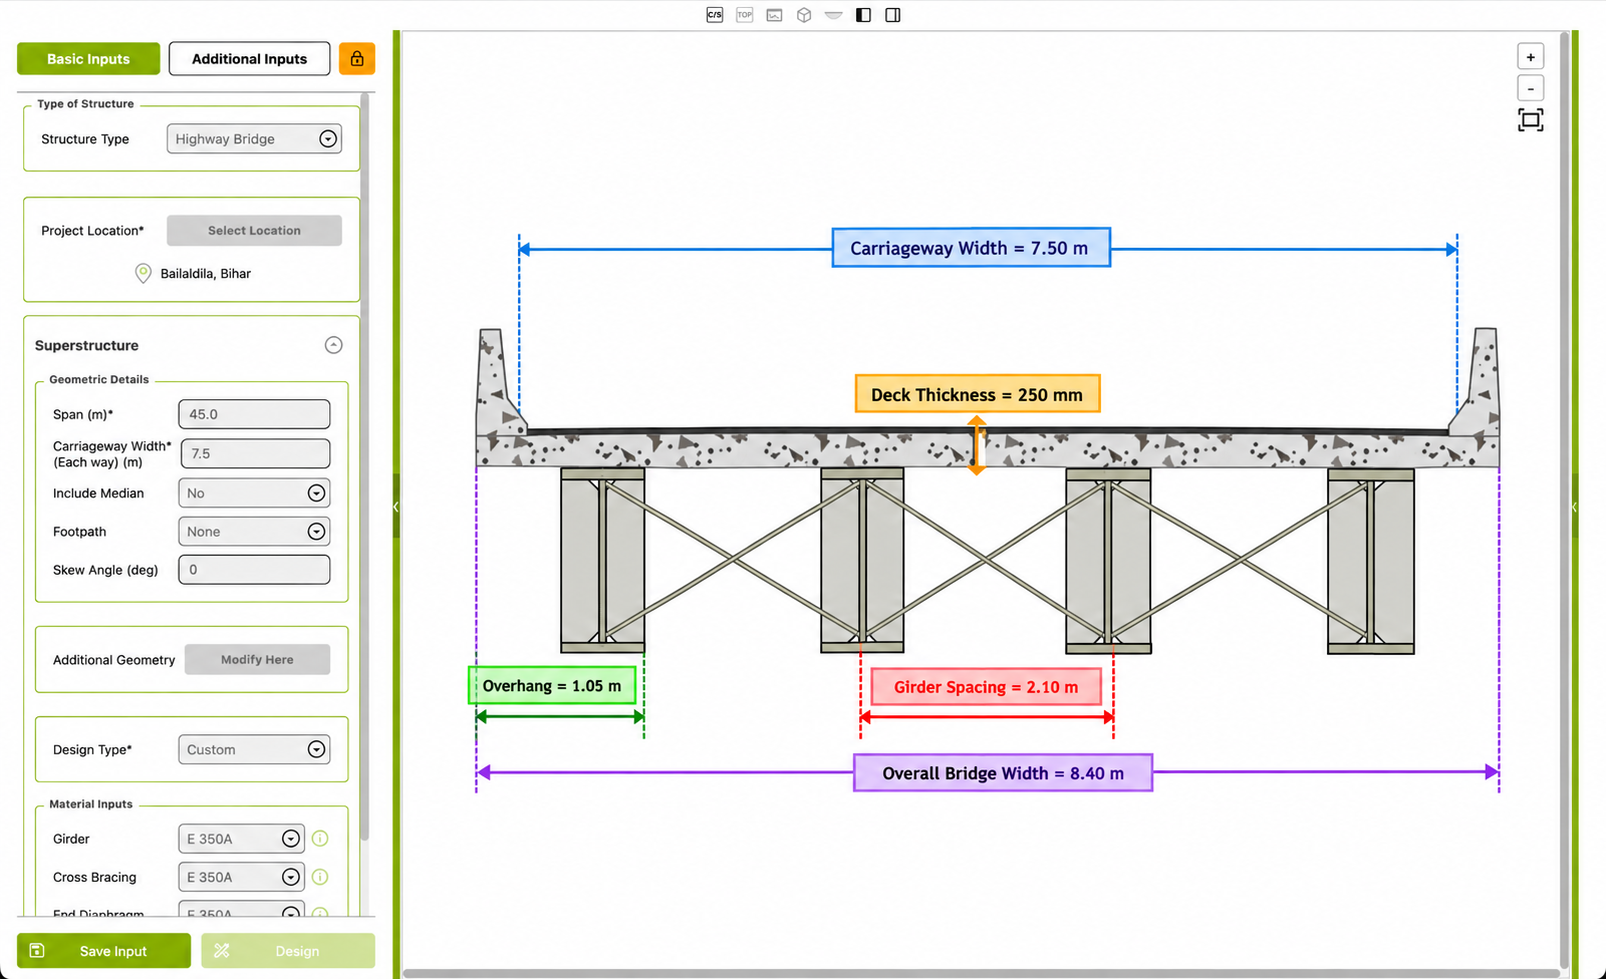Zoom in with the plus button

[1530, 57]
